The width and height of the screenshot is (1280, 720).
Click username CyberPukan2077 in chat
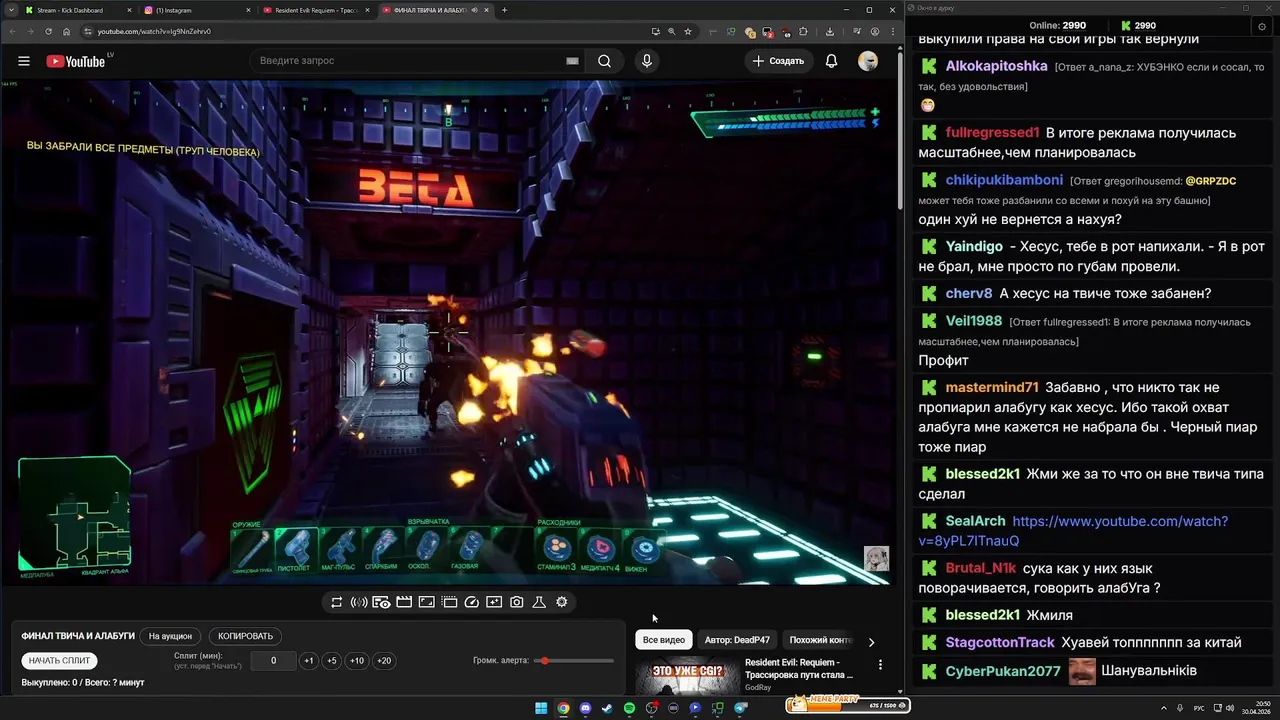(1003, 671)
